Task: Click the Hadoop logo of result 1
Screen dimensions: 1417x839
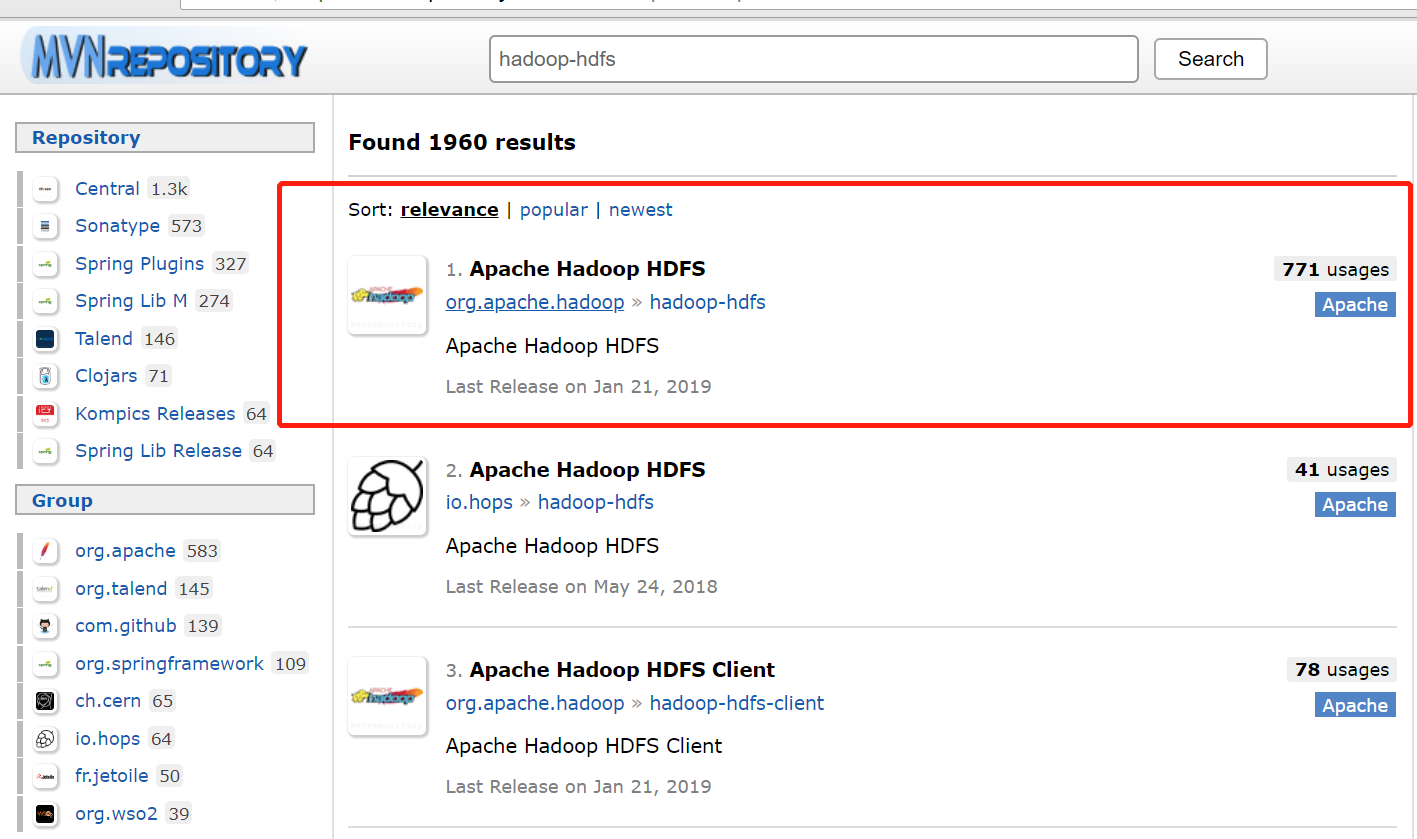Action: (x=387, y=295)
